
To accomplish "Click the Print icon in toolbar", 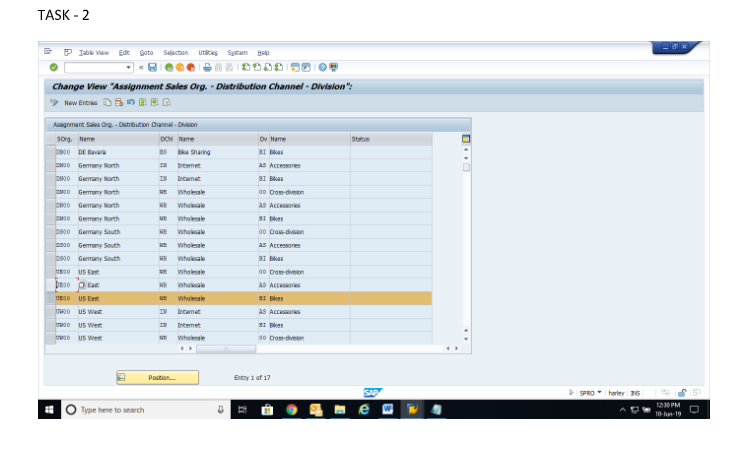I will [207, 68].
